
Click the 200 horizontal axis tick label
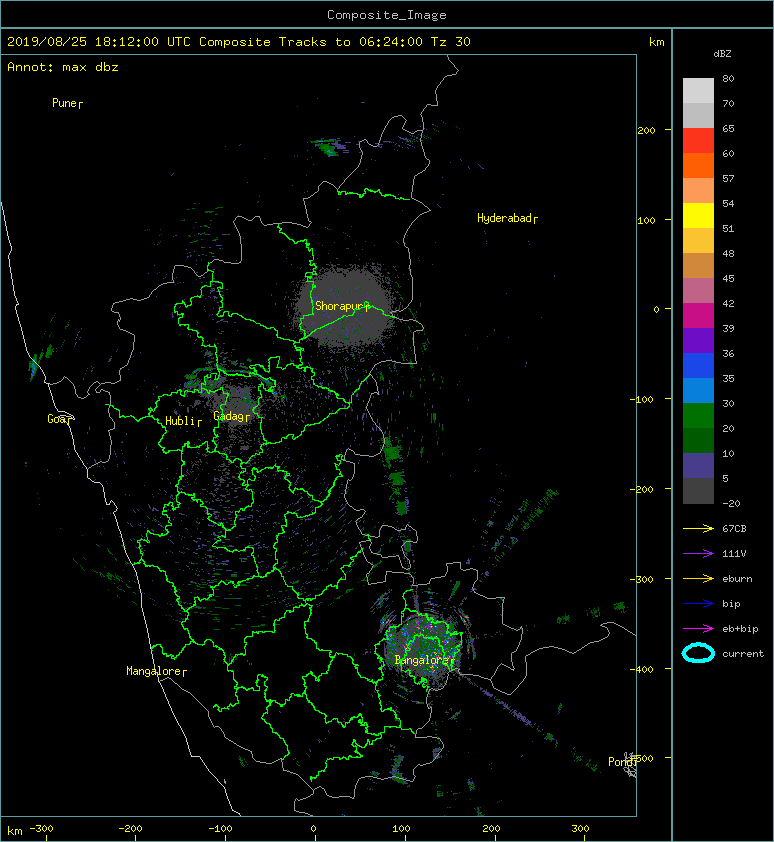(x=491, y=829)
